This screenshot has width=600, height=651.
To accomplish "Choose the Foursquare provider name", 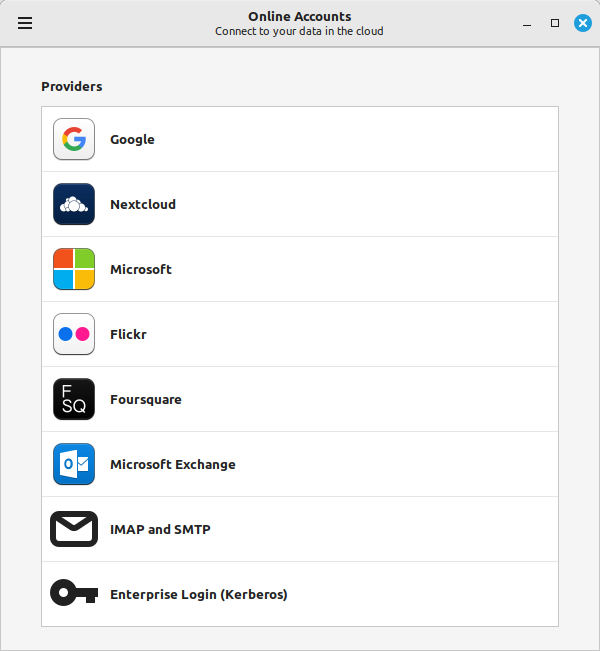I will pyautogui.click(x=146, y=400).
